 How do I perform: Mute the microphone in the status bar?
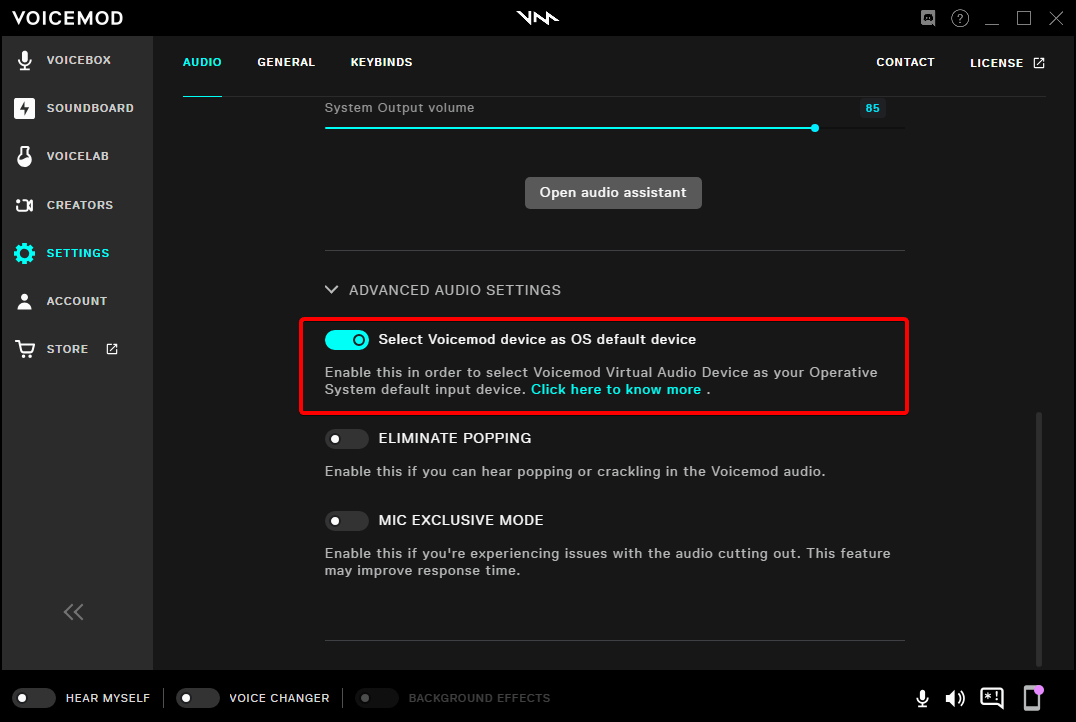pos(922,698)
